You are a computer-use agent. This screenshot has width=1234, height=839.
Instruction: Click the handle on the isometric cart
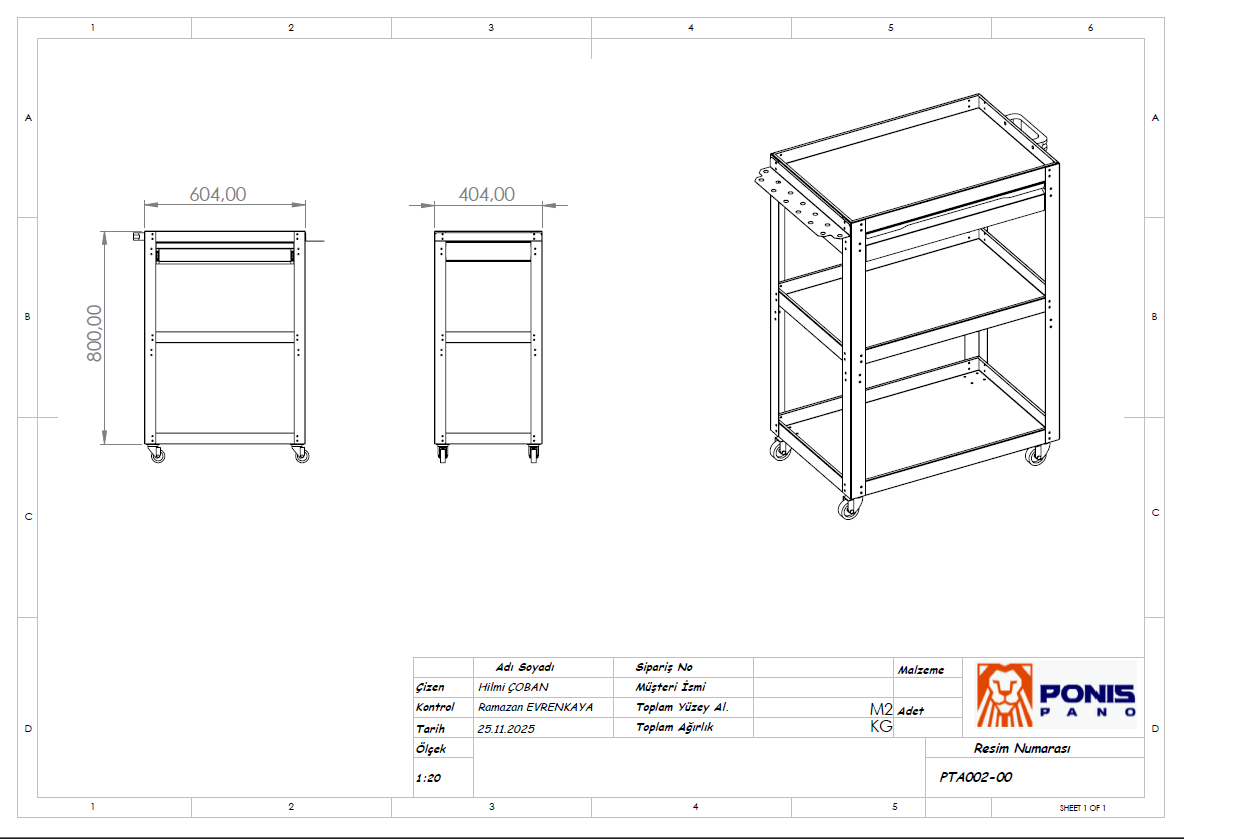point(1027,130)
